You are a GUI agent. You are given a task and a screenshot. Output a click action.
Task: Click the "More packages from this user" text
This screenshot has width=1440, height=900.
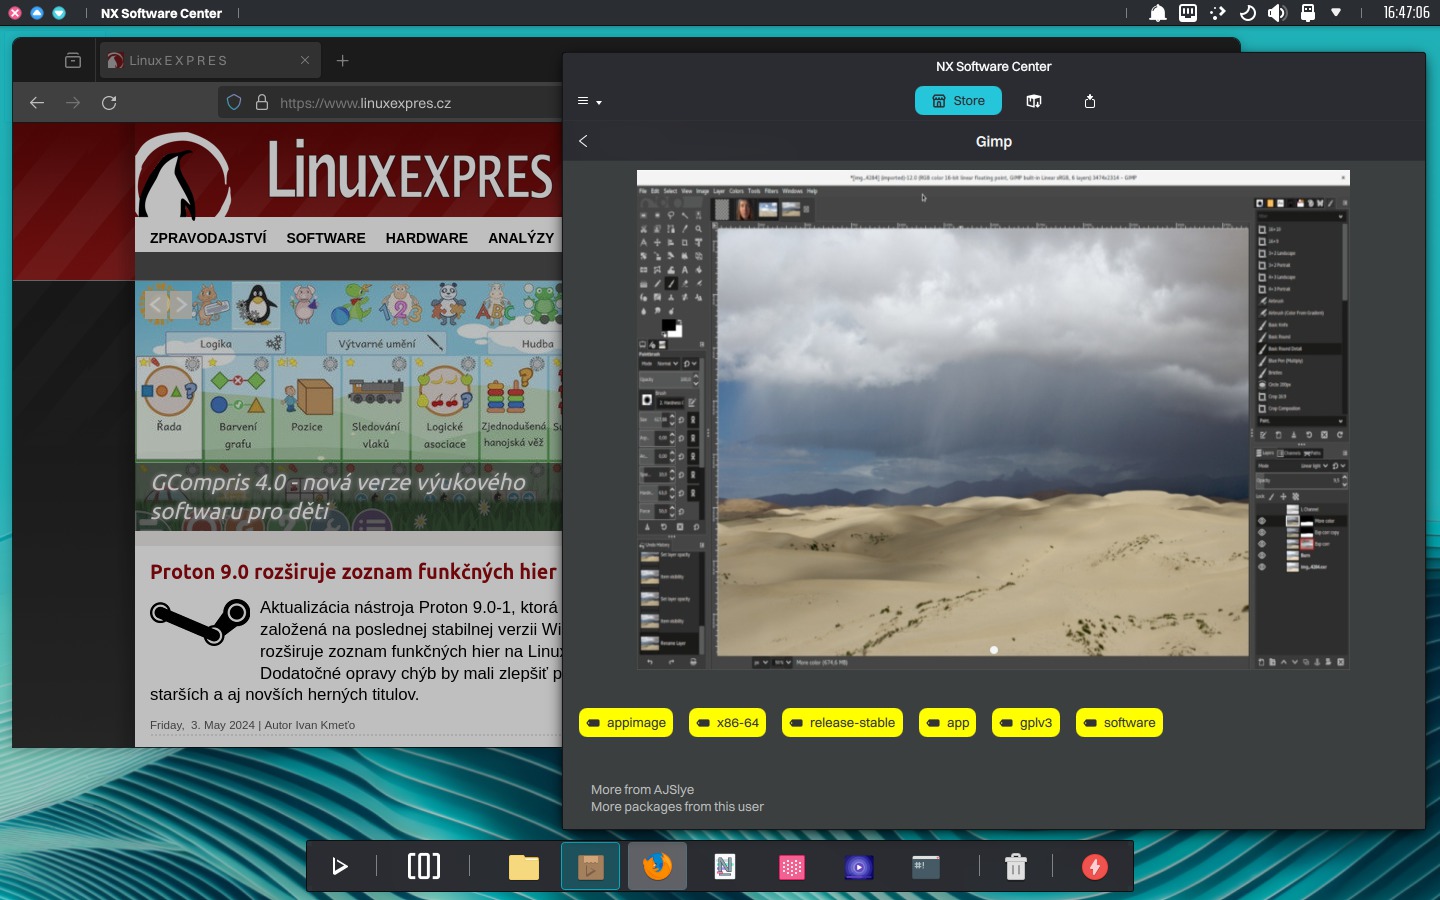tap(677, 807)
